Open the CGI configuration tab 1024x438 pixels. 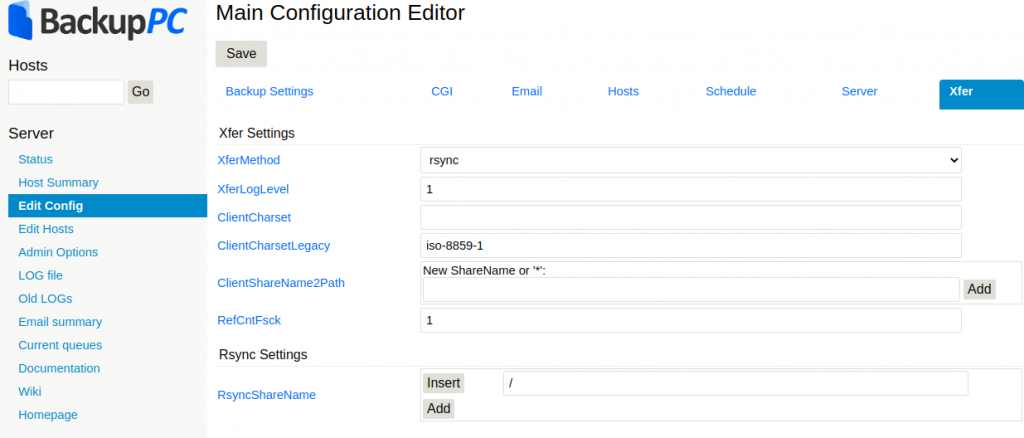pos(442,91)
